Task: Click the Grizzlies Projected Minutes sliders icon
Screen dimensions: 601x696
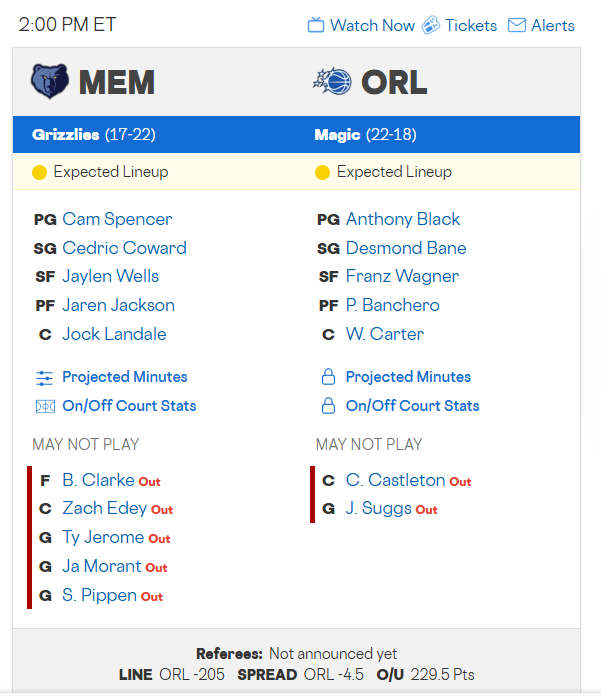Action: tap(44, 378)
